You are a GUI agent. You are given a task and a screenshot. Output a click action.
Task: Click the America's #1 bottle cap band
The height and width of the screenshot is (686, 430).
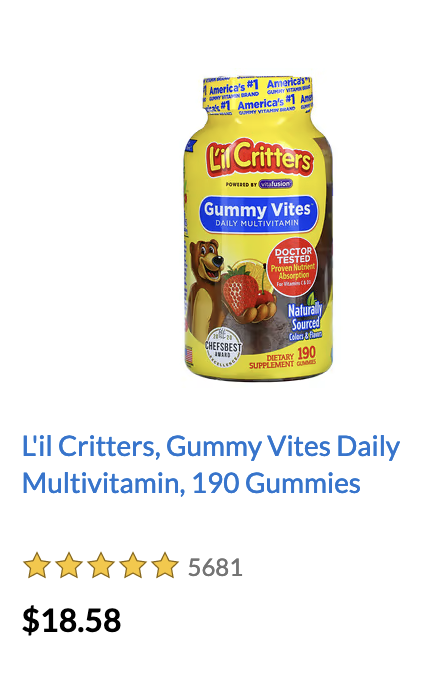pyautogui.click(x=258, y=95)
